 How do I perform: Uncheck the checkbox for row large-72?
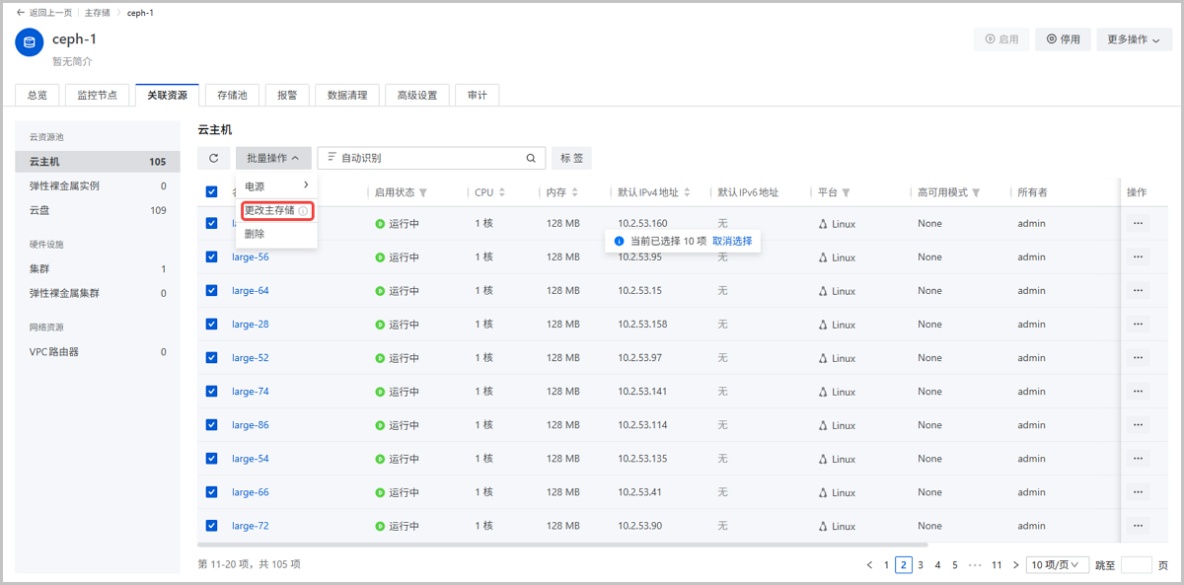click(x=211, y=525)
